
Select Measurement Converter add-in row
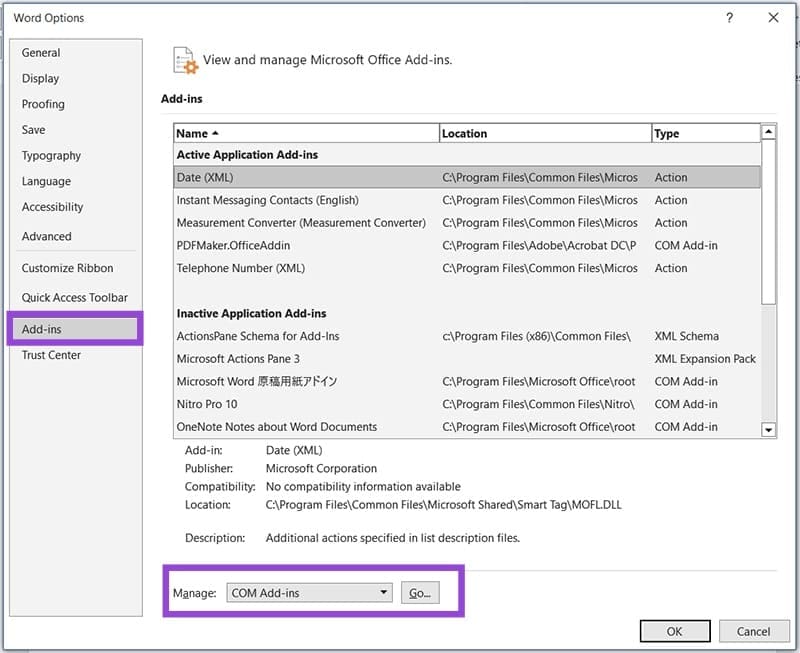coord(301,222)
